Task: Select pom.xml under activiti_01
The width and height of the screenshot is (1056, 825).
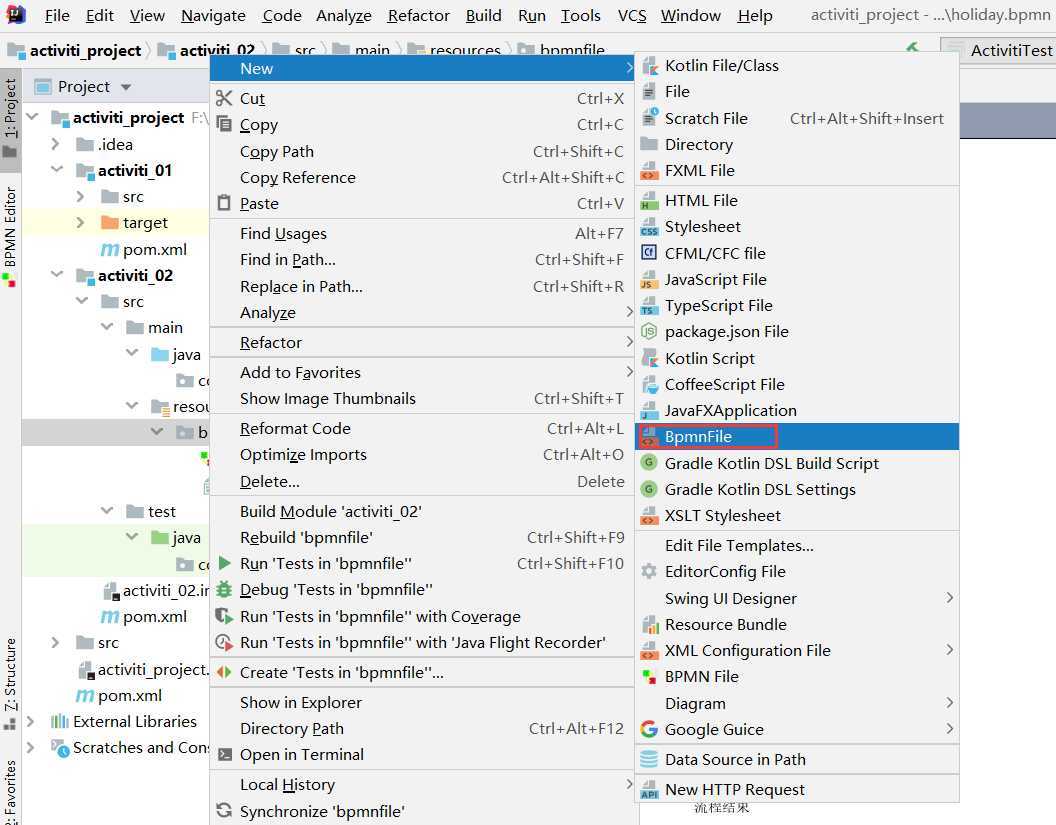Action: 143,249
